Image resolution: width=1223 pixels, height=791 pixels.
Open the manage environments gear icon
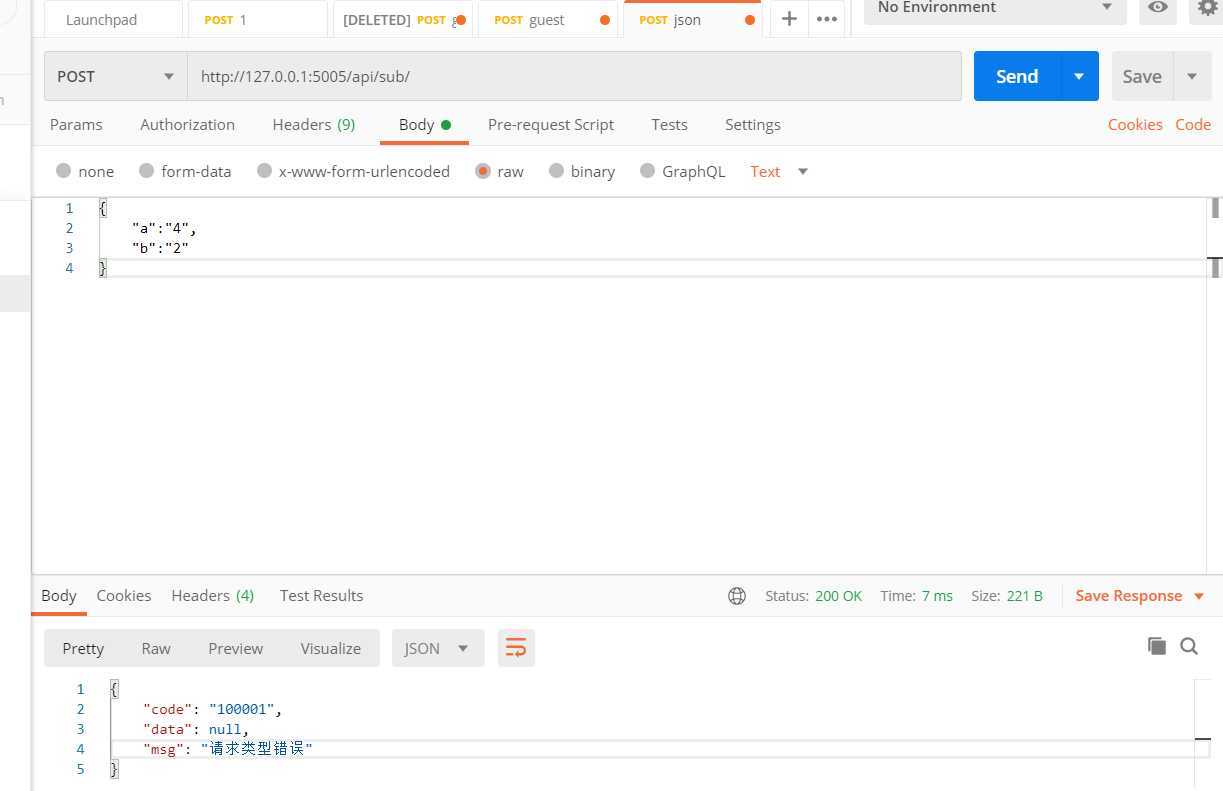point(1208,8)
